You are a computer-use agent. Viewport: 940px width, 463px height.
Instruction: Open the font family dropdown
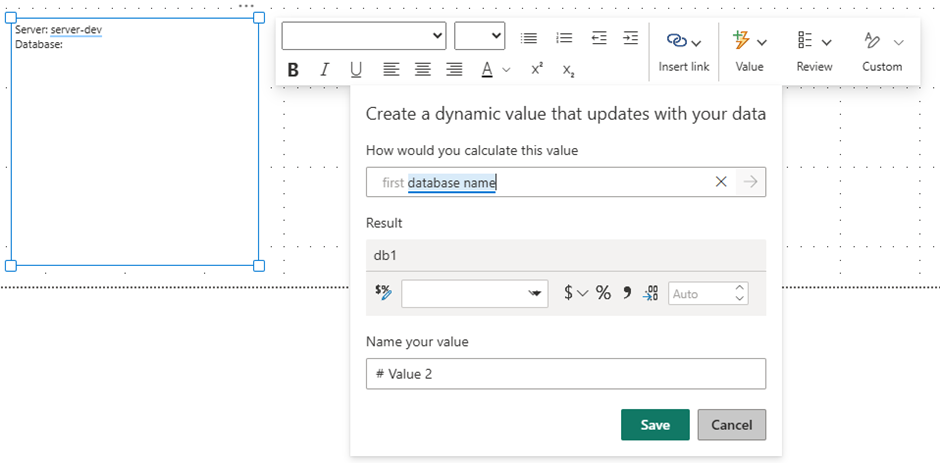tap(364, 36)
